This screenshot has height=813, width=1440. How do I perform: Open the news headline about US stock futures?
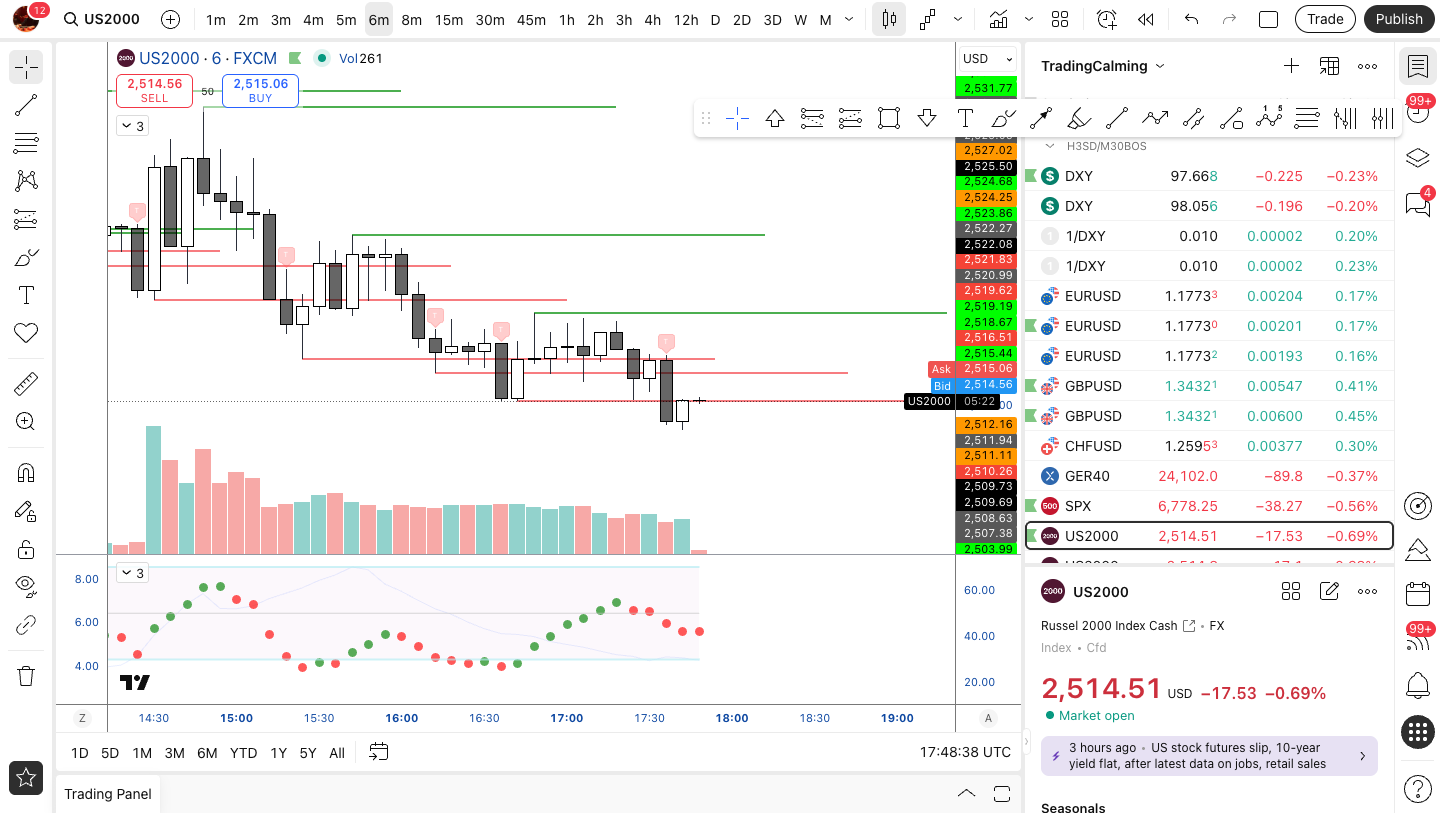click(1209, 756)
